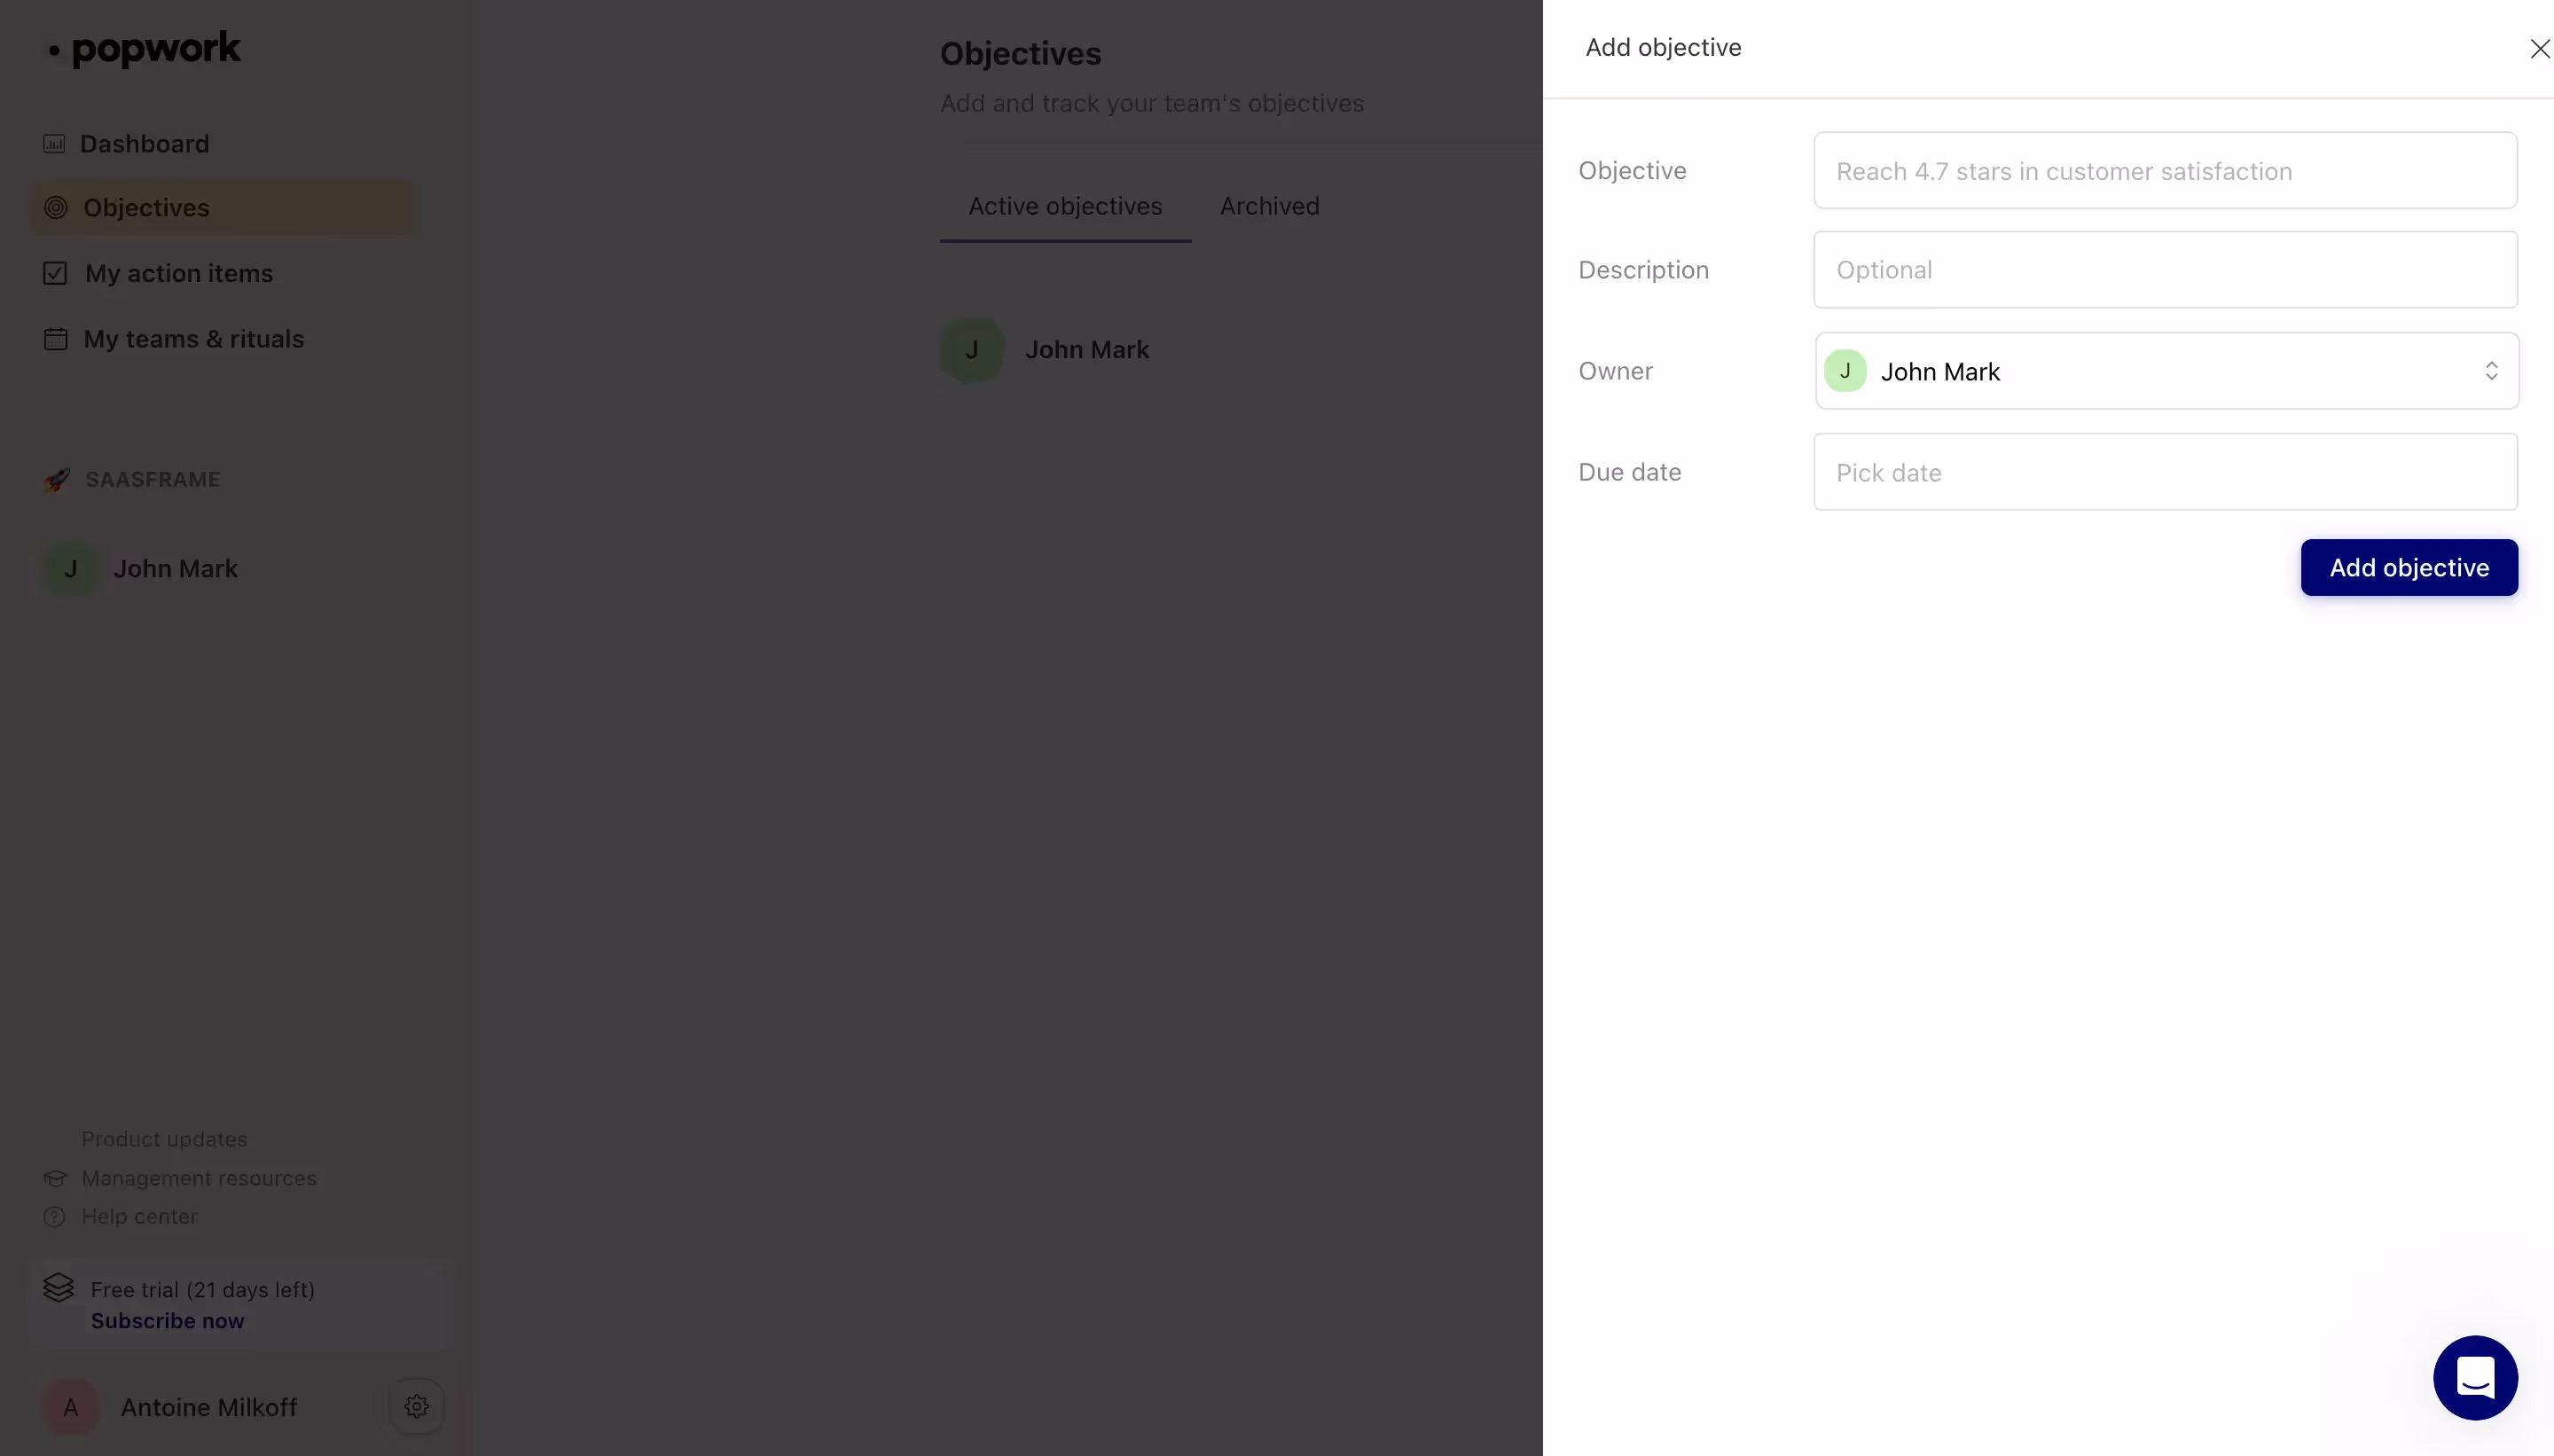Screen dimensions: 2554x1456
Task: Close the Add objective panel
Action: pos(2539,49)
